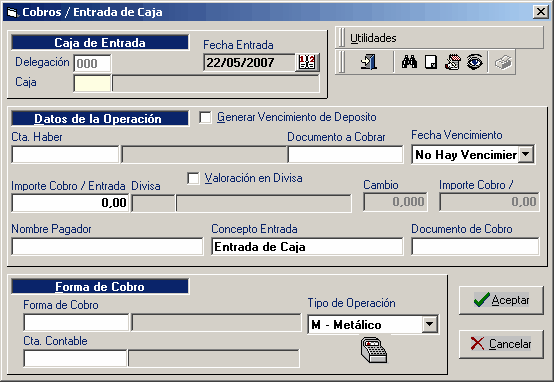Toggle Valoración en Divisa checkbox
Screen dimensions: 554x382
(x=193, y=178)
